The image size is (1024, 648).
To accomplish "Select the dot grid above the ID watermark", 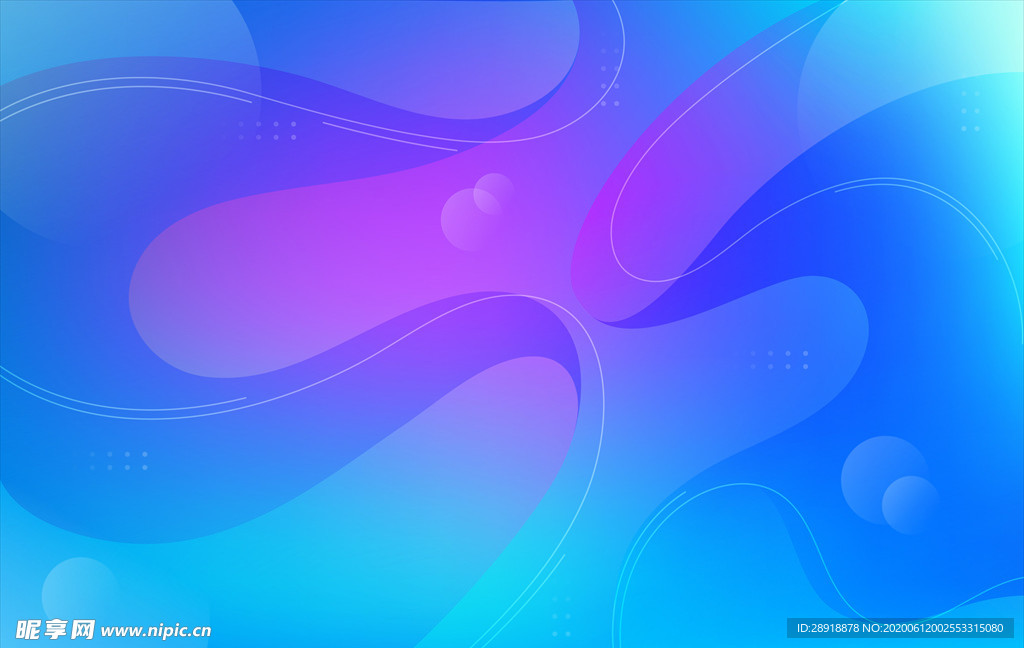I will [779, 359].
